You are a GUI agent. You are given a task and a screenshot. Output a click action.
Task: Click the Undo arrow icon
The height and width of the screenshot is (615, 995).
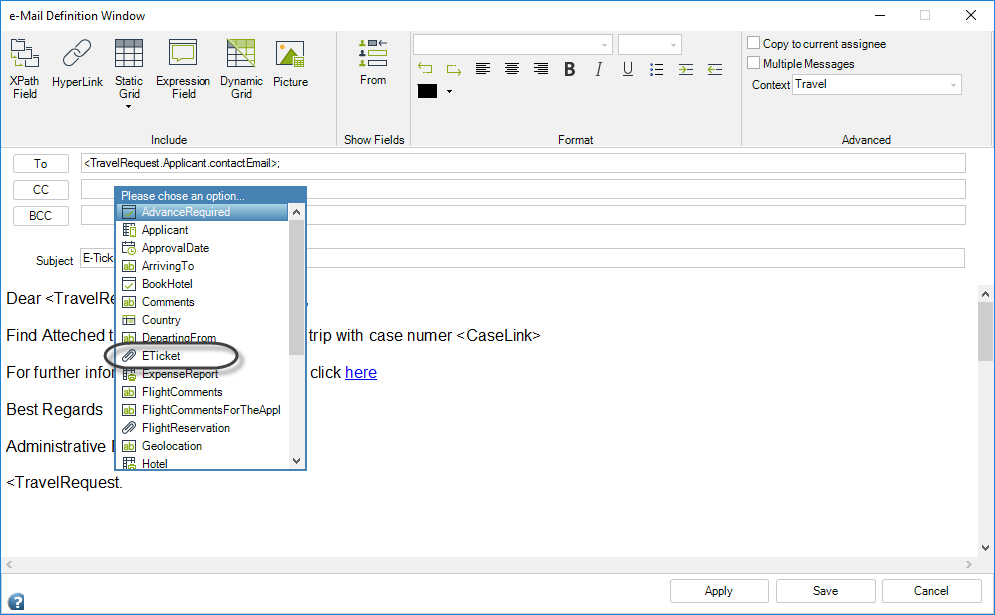click(425, 69)
